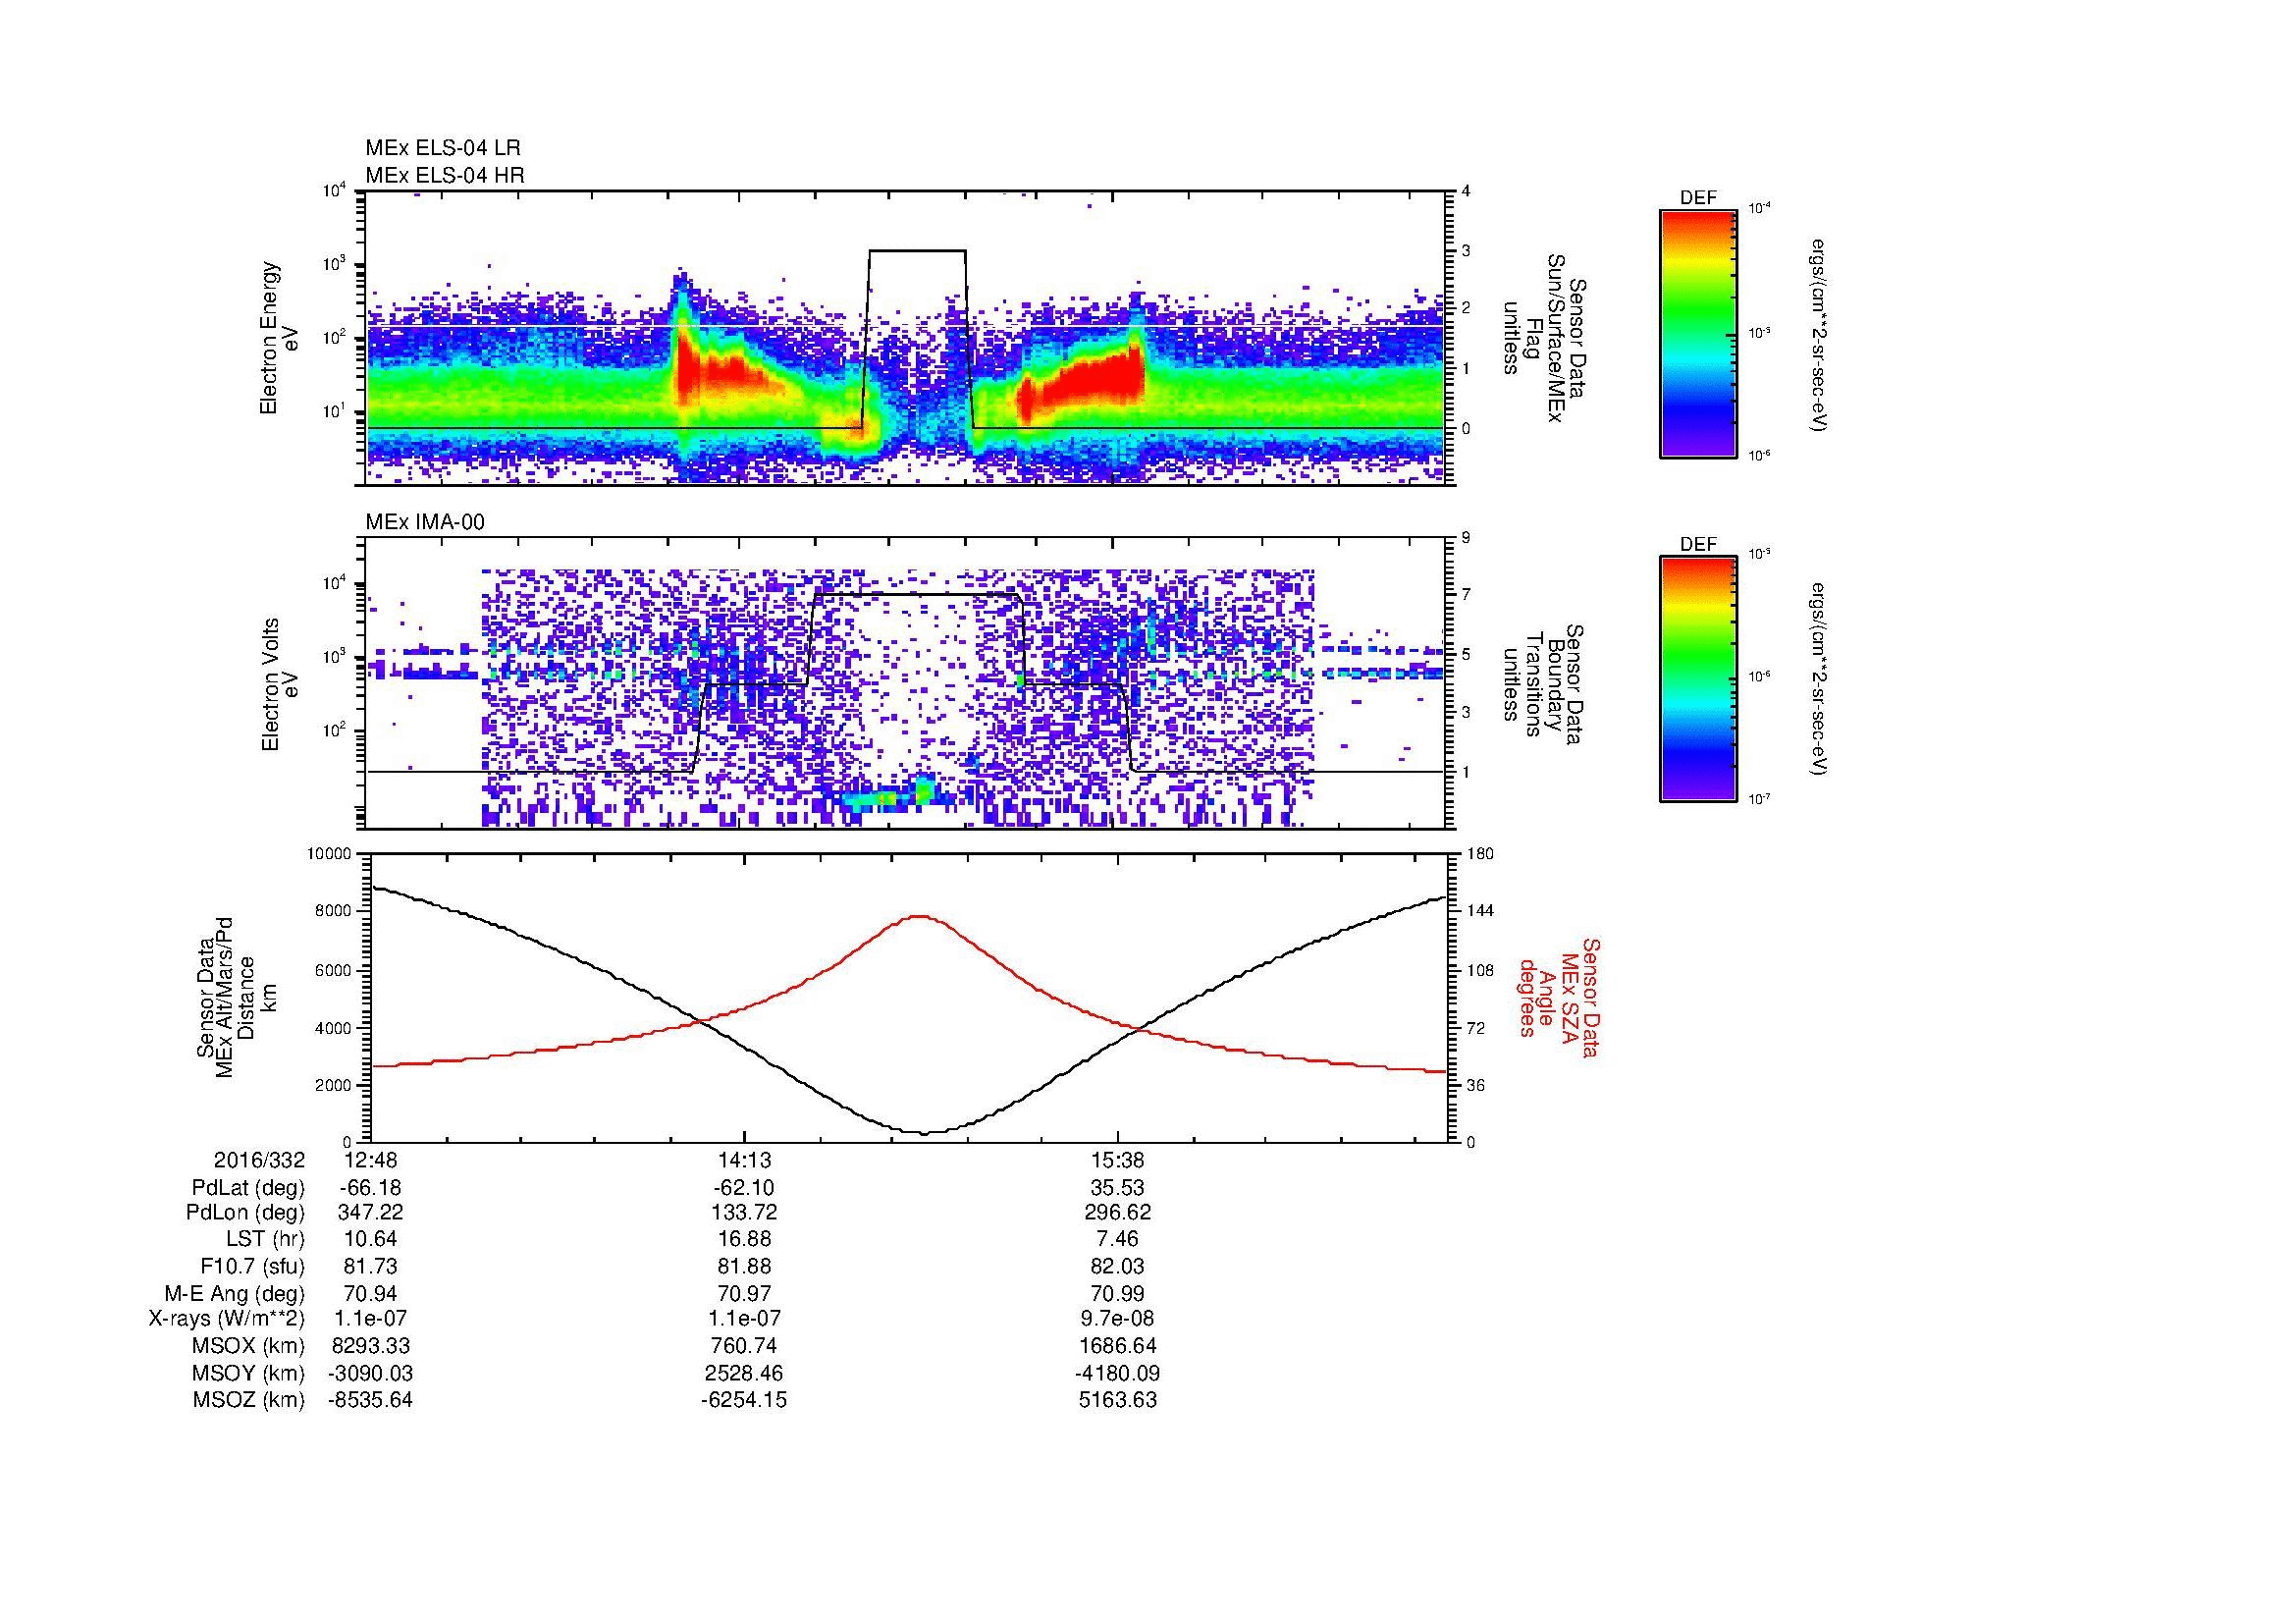Screen dimensions: 2296x1623
Task: Click the top DEF color bar
Action: click(x=1698, y=333)
